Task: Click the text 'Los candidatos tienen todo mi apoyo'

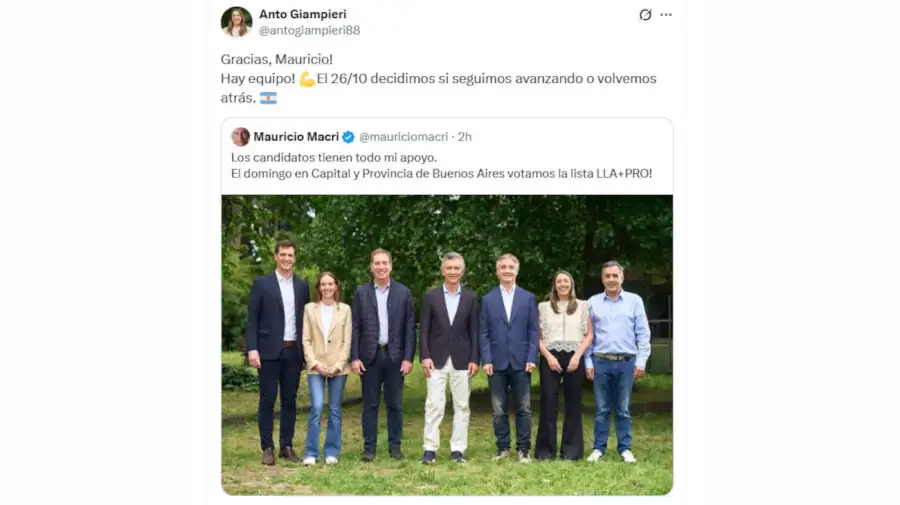Action: click(x=334, y=157)
